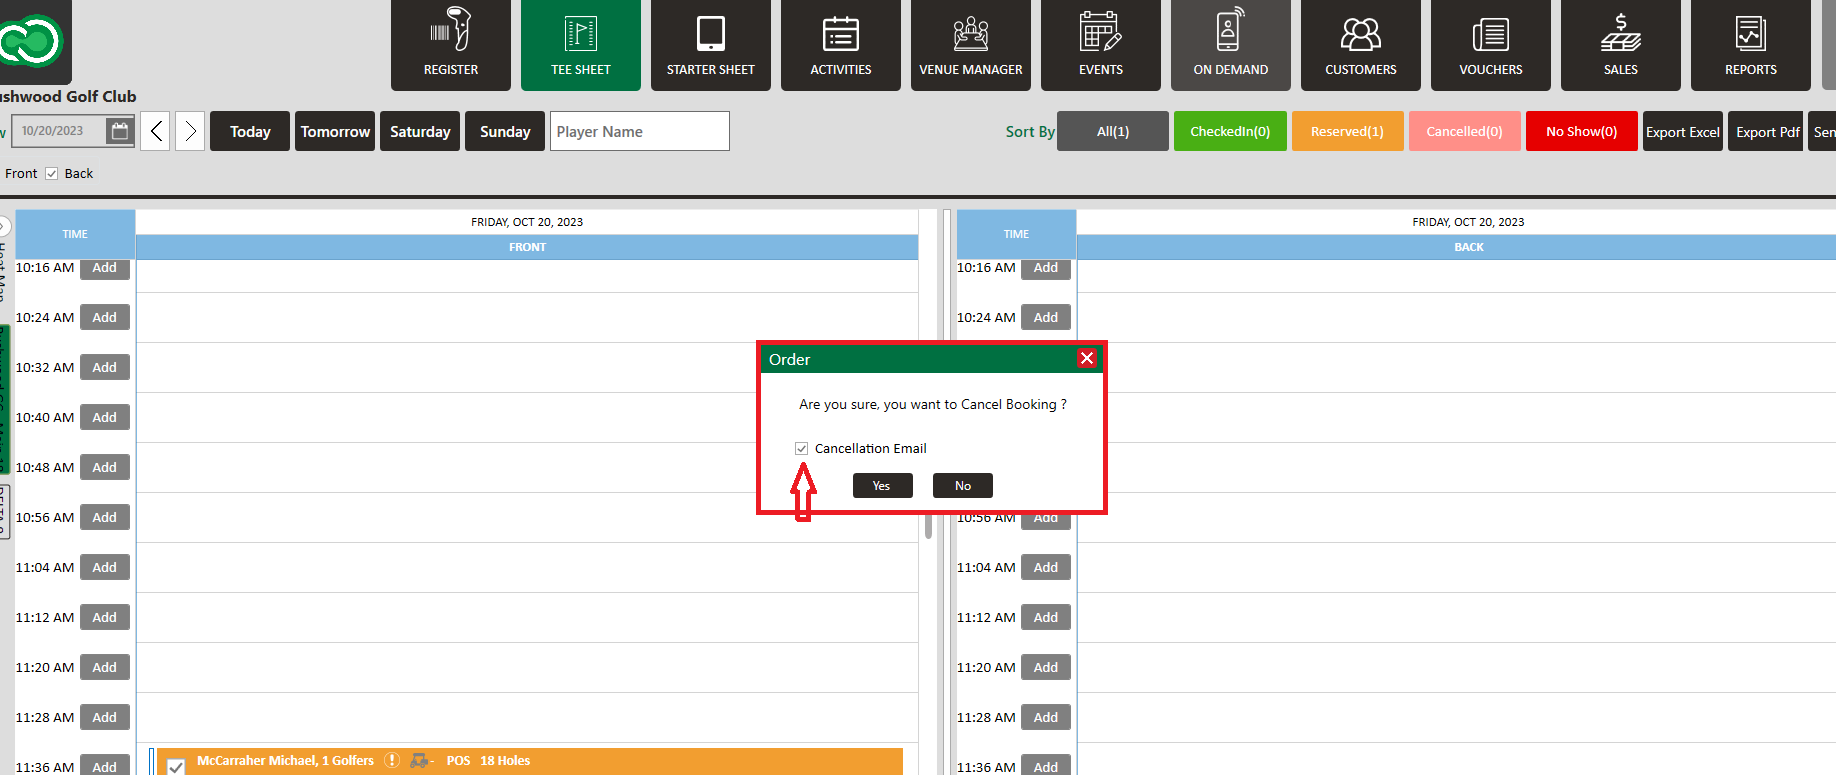Filter by No Show(0) bookings
The image size is (1836, 775).
1582,131
